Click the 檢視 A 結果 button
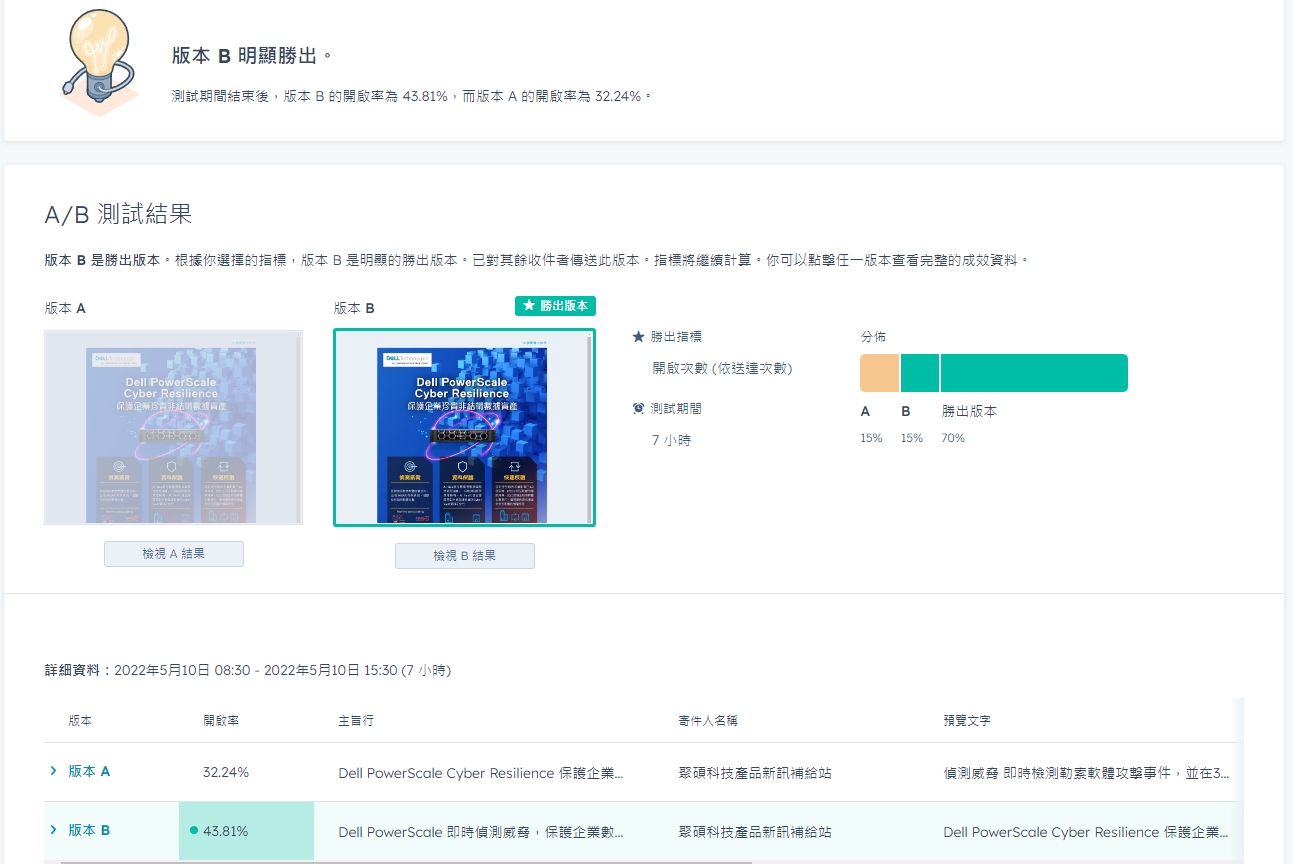1293x864 pixels. [x=174, y=554]
